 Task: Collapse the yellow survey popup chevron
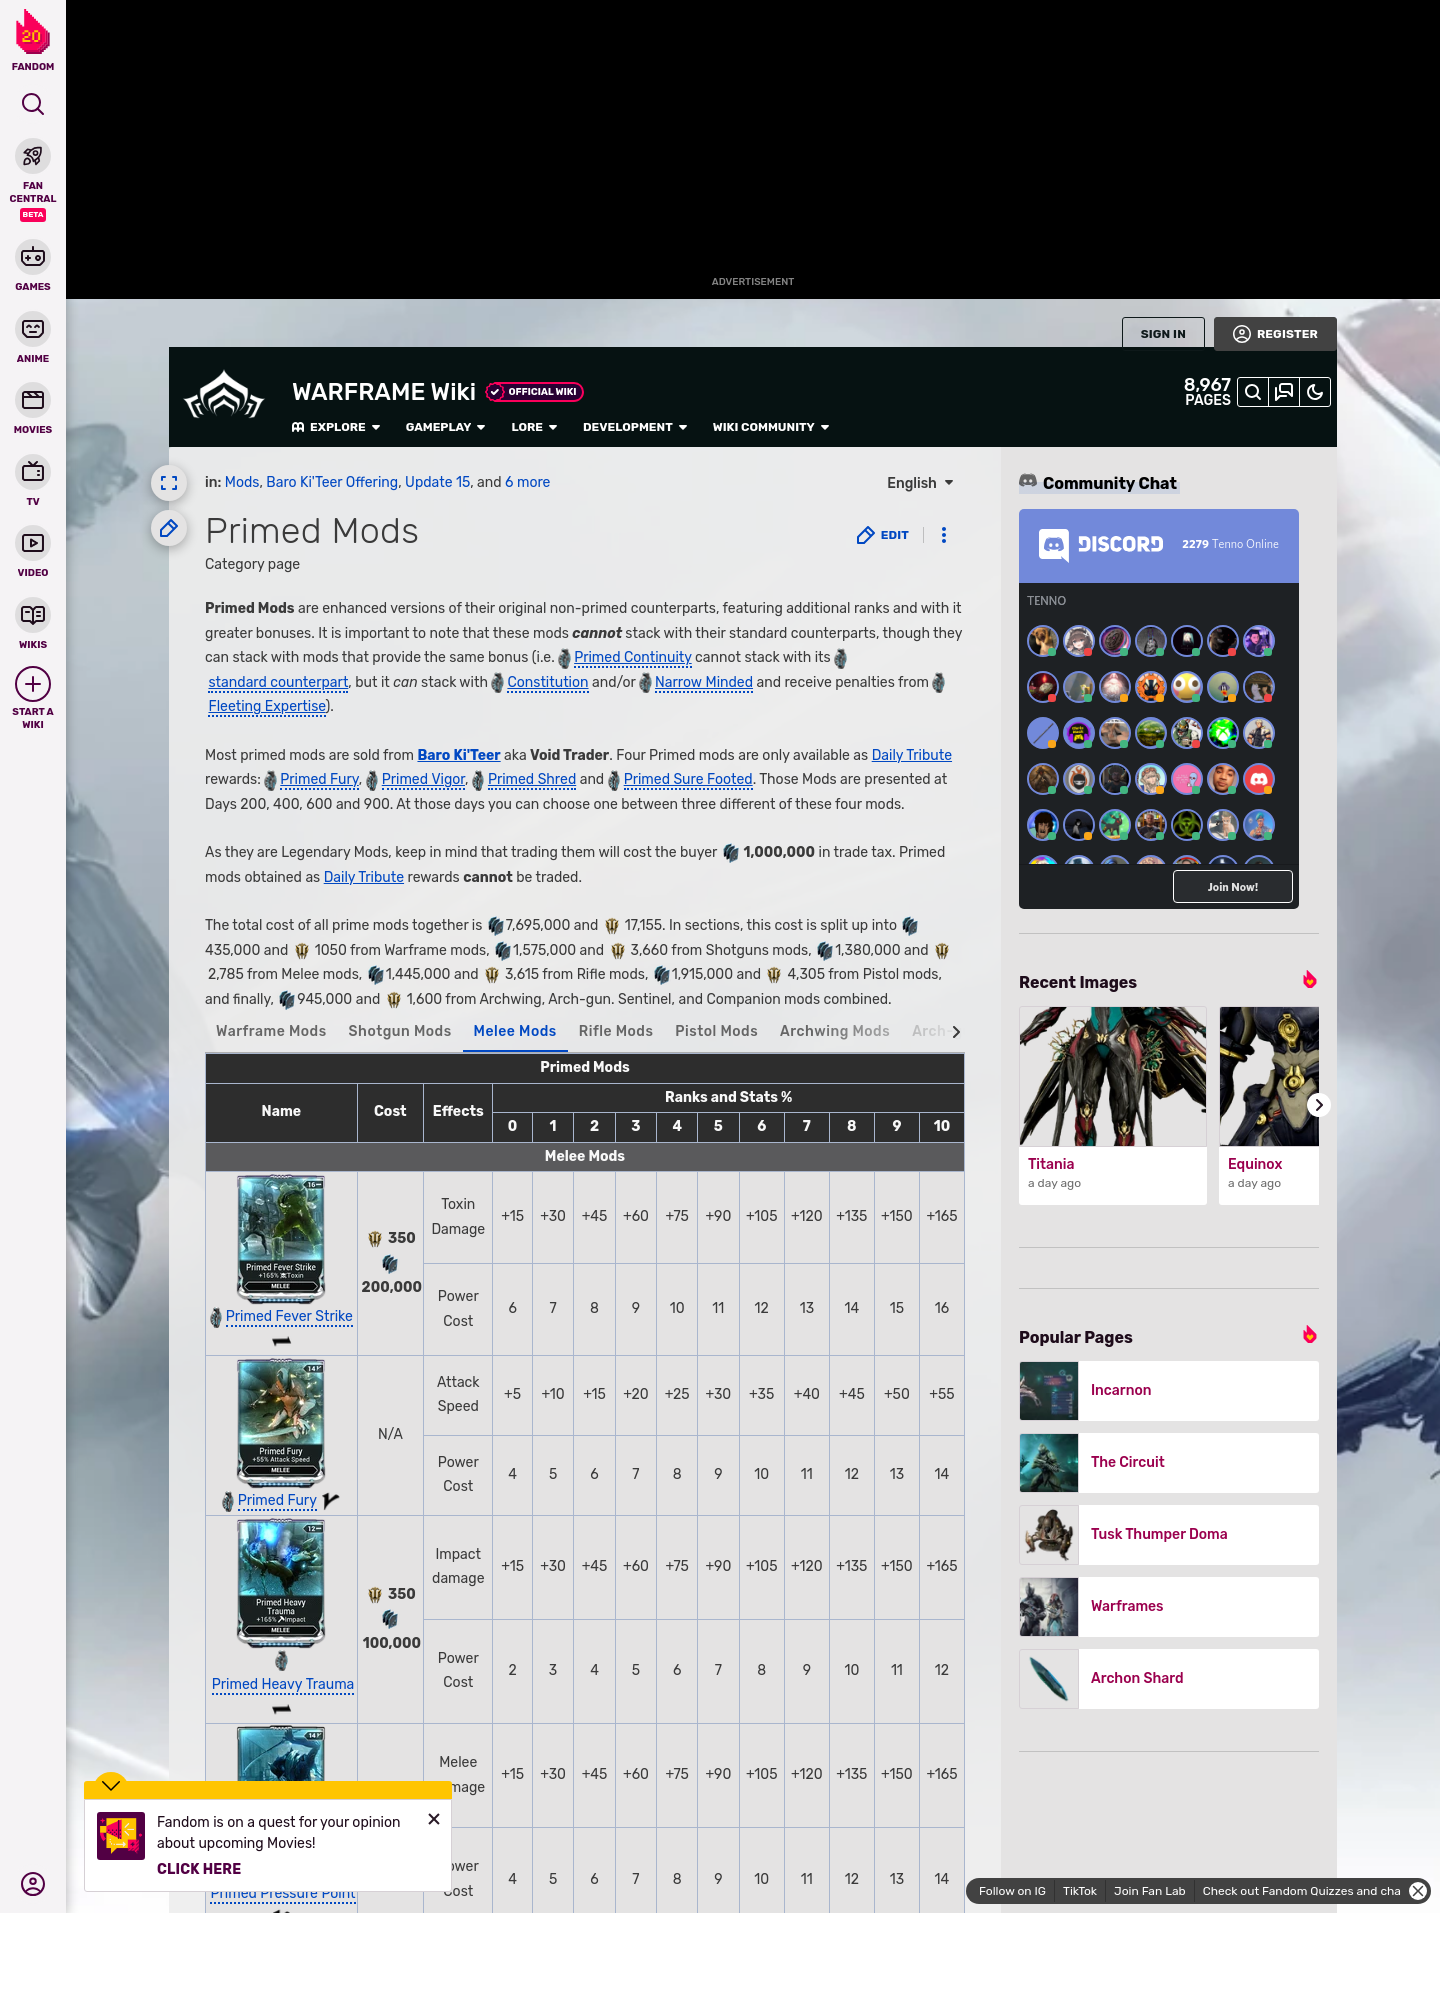coord(111,1784)
